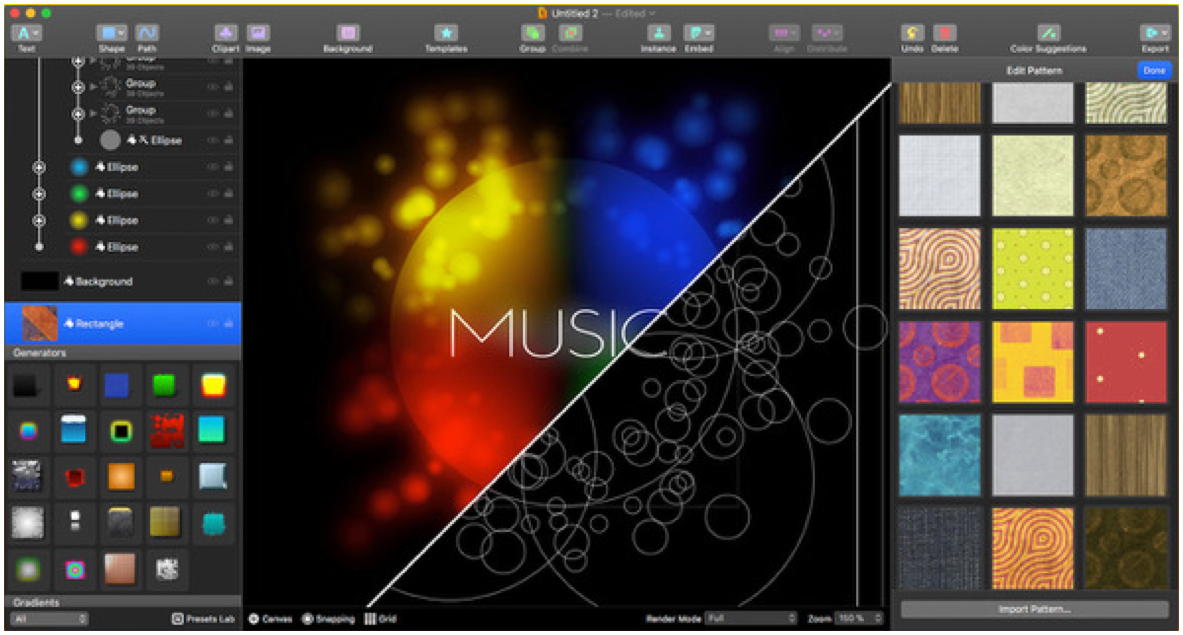The height and width of the screenshot is (635, 1183).
Task: Hide the red Ellipse layer
Action: pos(214,247)
